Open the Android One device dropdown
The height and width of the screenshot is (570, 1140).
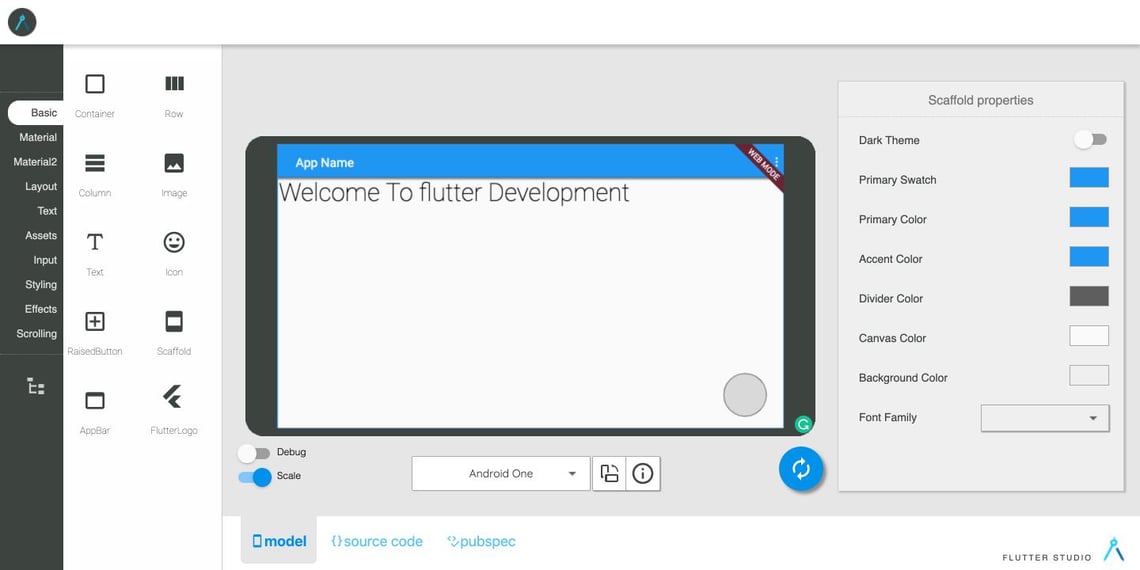pos(501,473)
